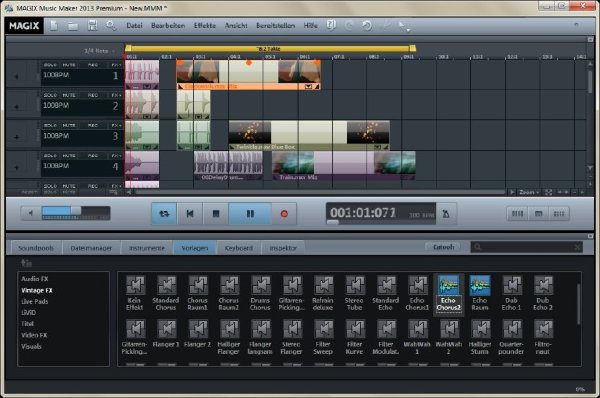This screenshot has width=600, height=398.
Task: Toggle SOLO on track 1
Action: click(50, 65)
